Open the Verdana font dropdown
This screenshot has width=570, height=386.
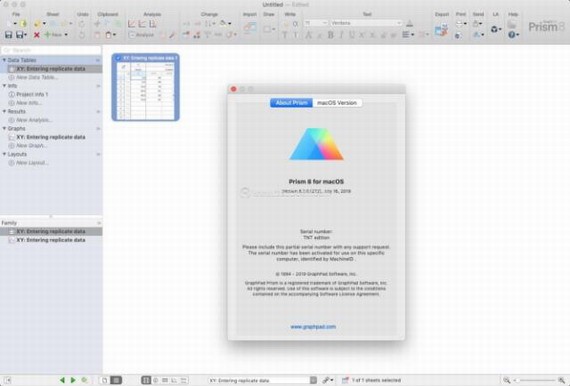tap(366, 23)
